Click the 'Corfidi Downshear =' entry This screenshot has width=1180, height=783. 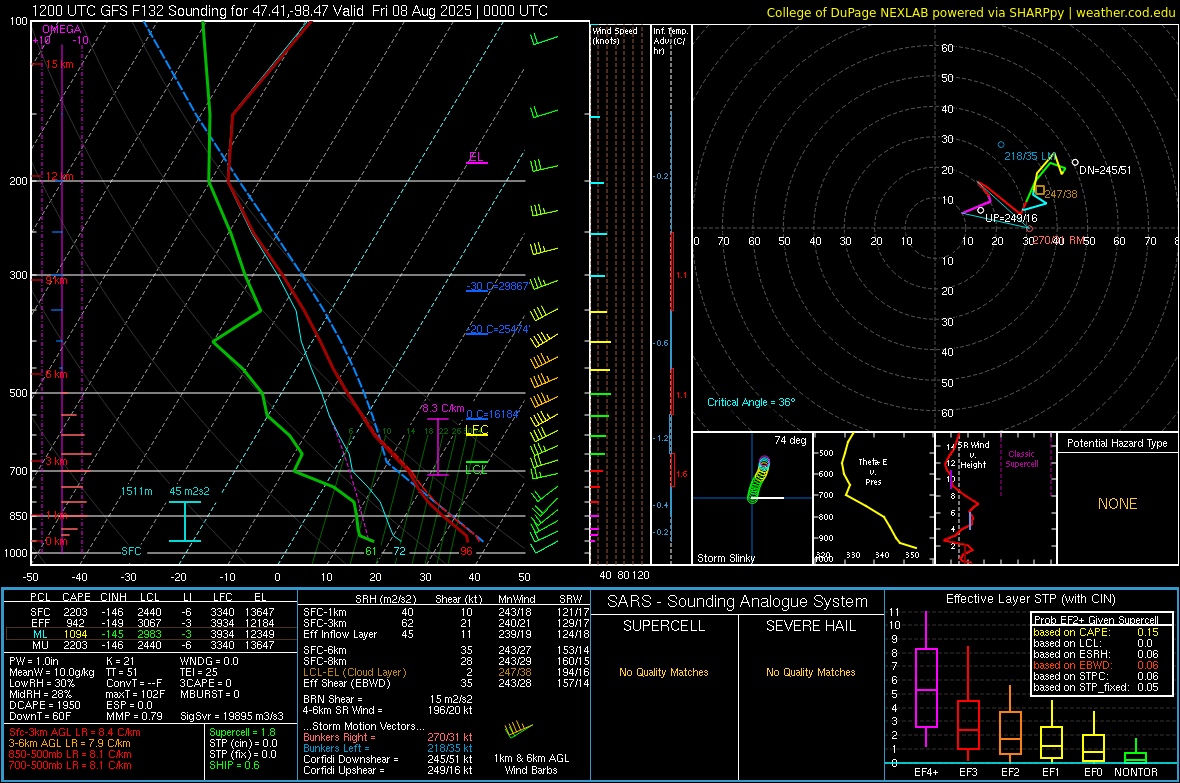(x=388, y=759)
